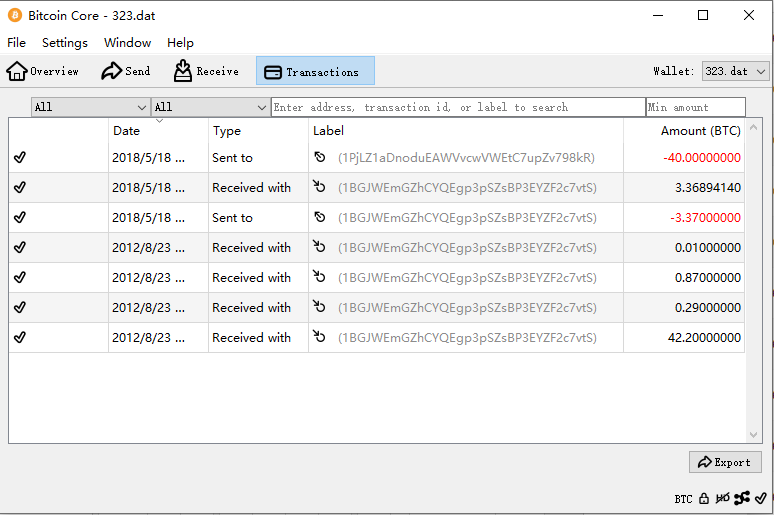Click the BTC unit selector in status bar
The width and height of the screenshot is (774, 515).
(683, 498)
